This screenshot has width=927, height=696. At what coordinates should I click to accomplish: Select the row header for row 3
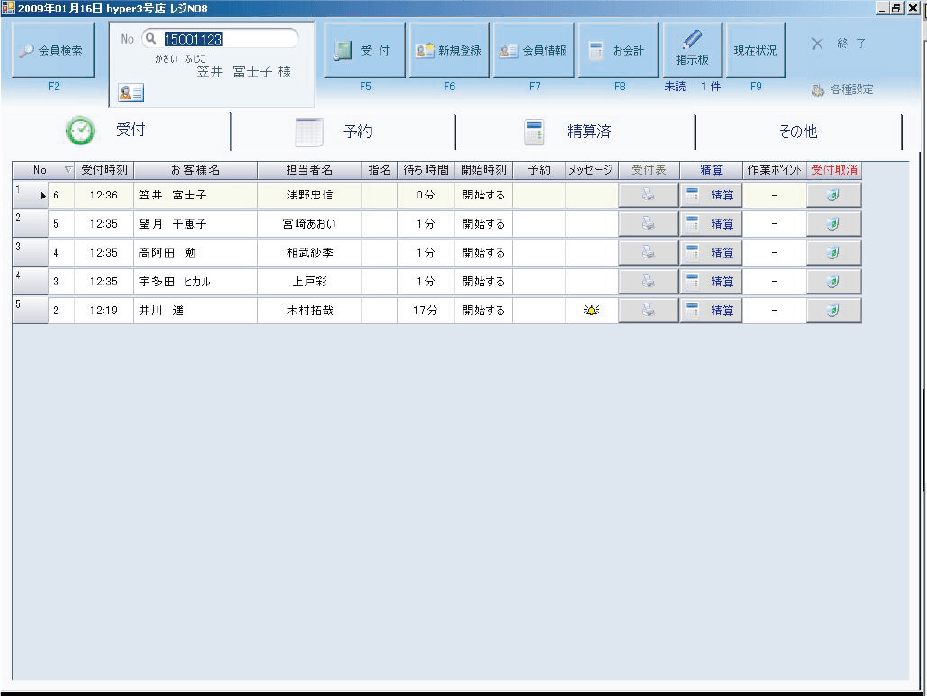tap(30, 253)
